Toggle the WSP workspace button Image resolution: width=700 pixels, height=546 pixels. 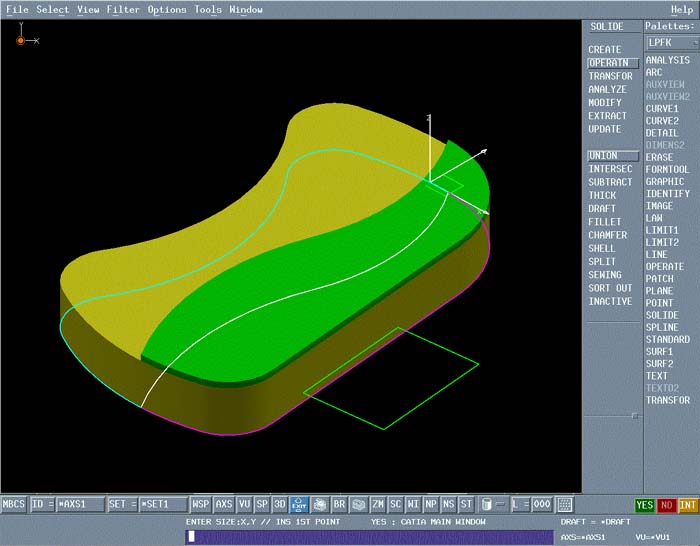click(x=201, y=505)
